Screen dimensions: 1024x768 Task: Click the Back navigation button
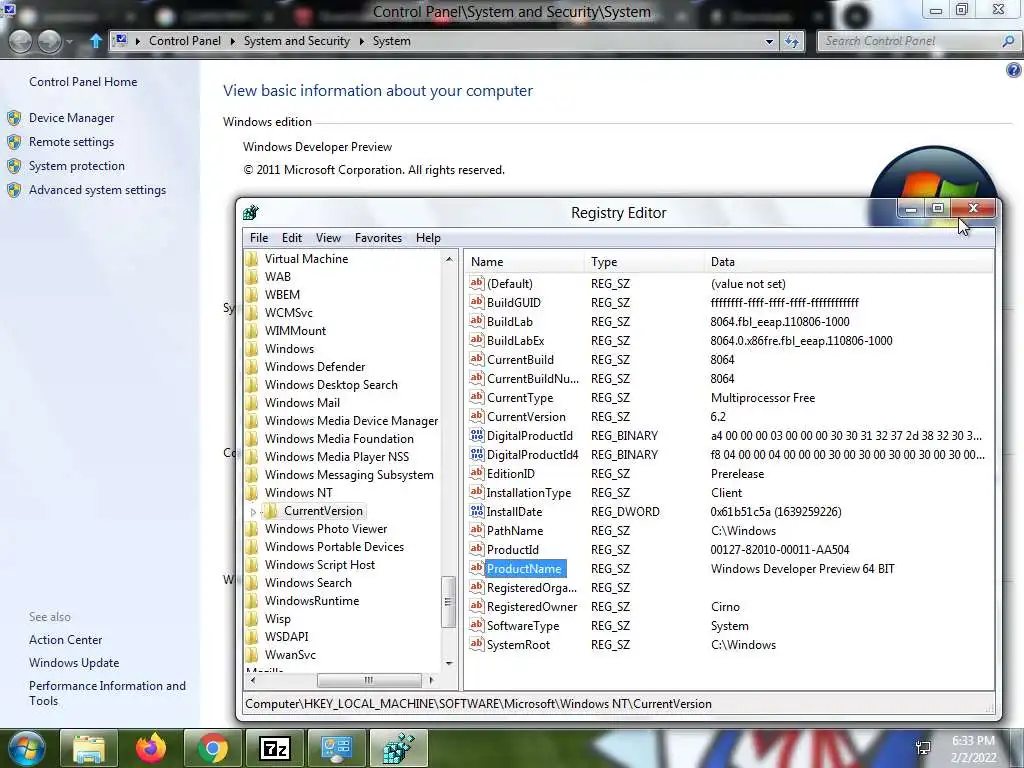(20, 42)
